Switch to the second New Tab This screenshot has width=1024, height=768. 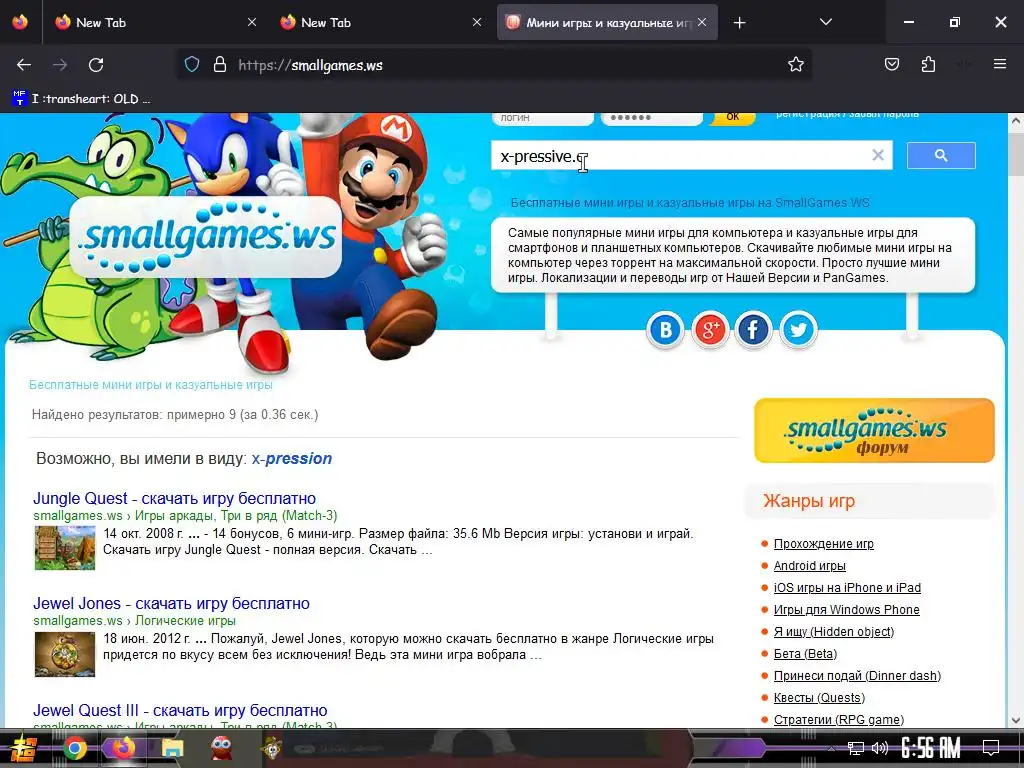tap(382, 22)
